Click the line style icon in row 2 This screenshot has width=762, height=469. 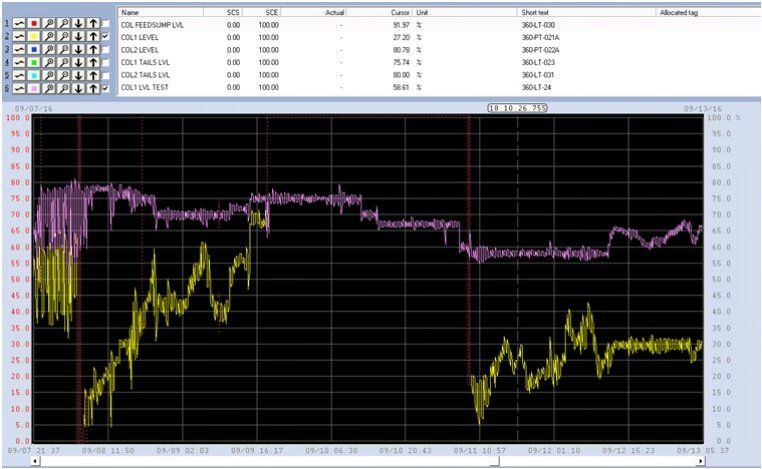point(19,36)
